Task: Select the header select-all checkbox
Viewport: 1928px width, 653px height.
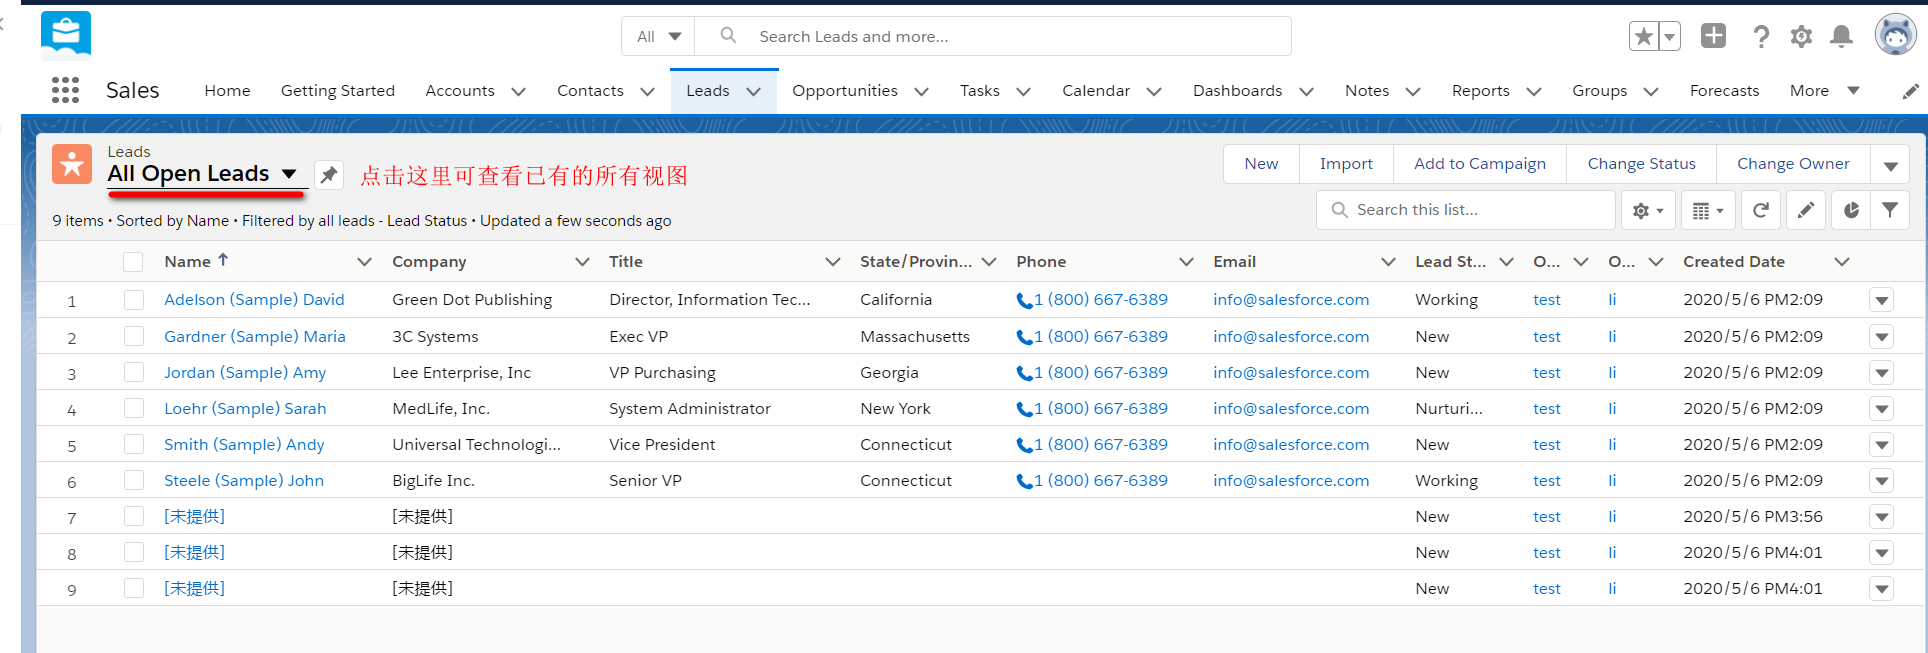Action: [x=133, y=262]
